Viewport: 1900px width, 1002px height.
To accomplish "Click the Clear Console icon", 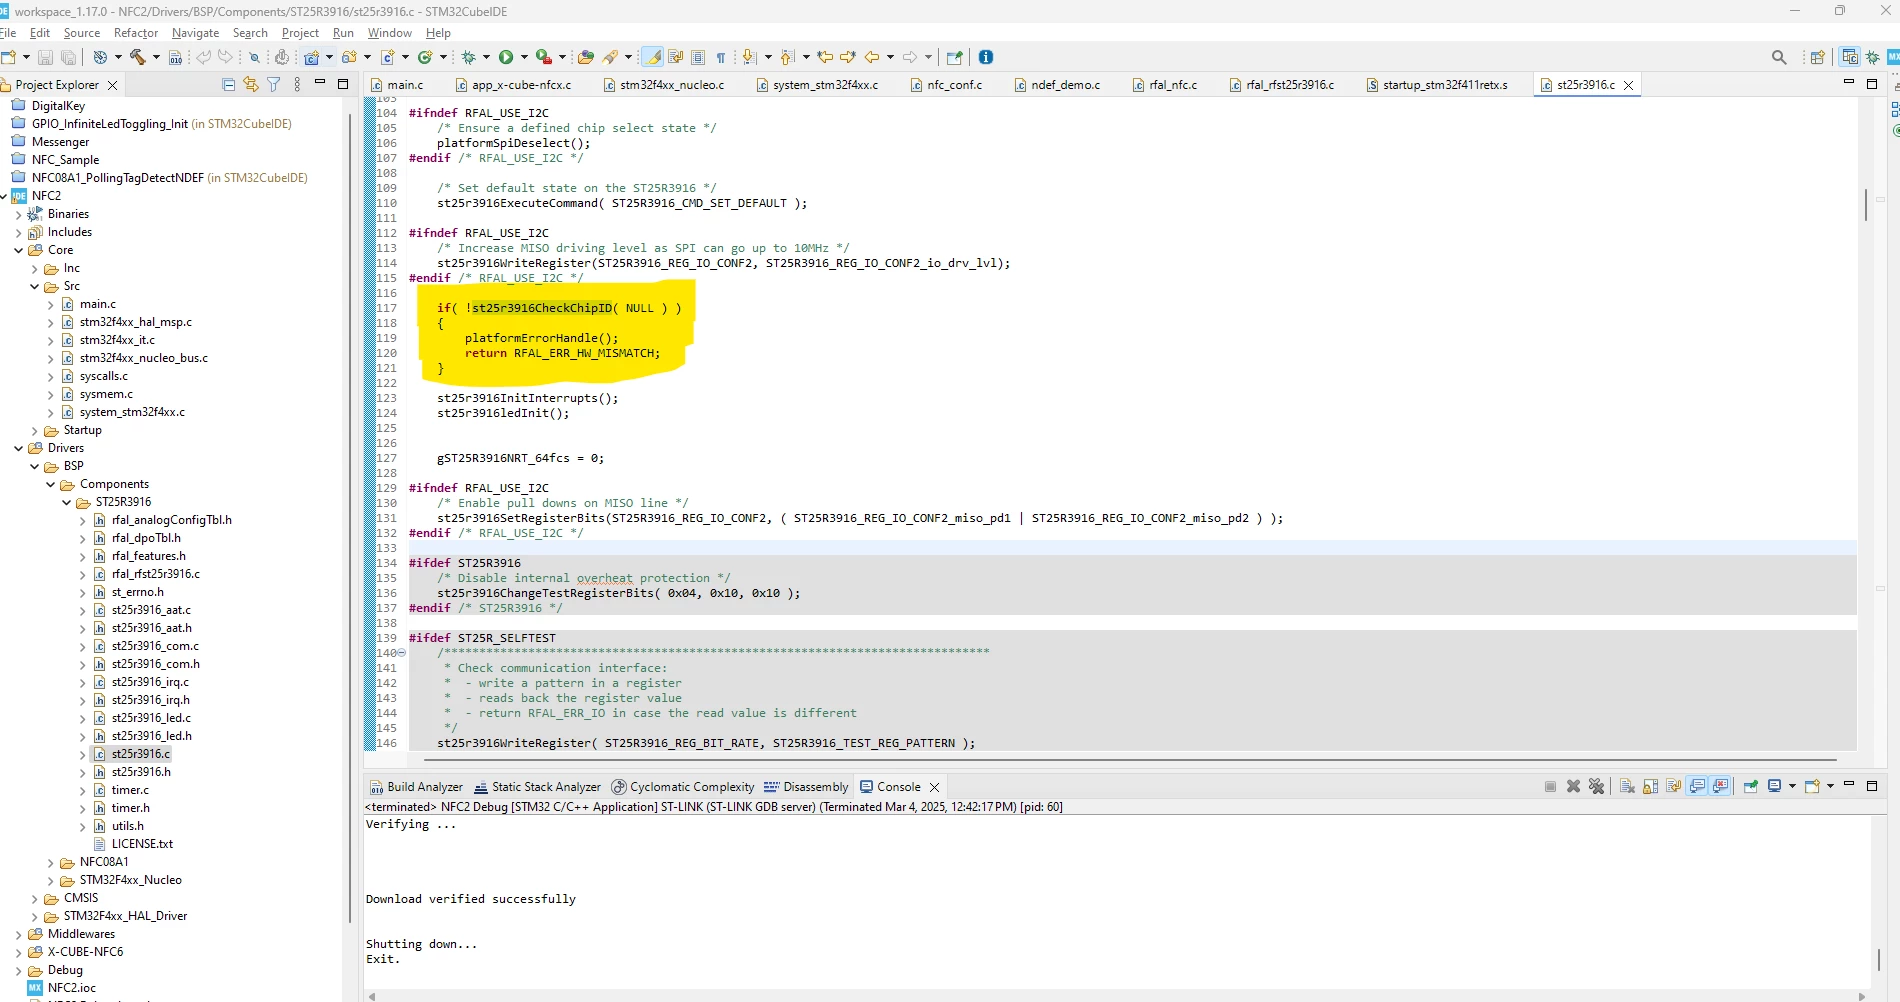I will pos(1627,786).
